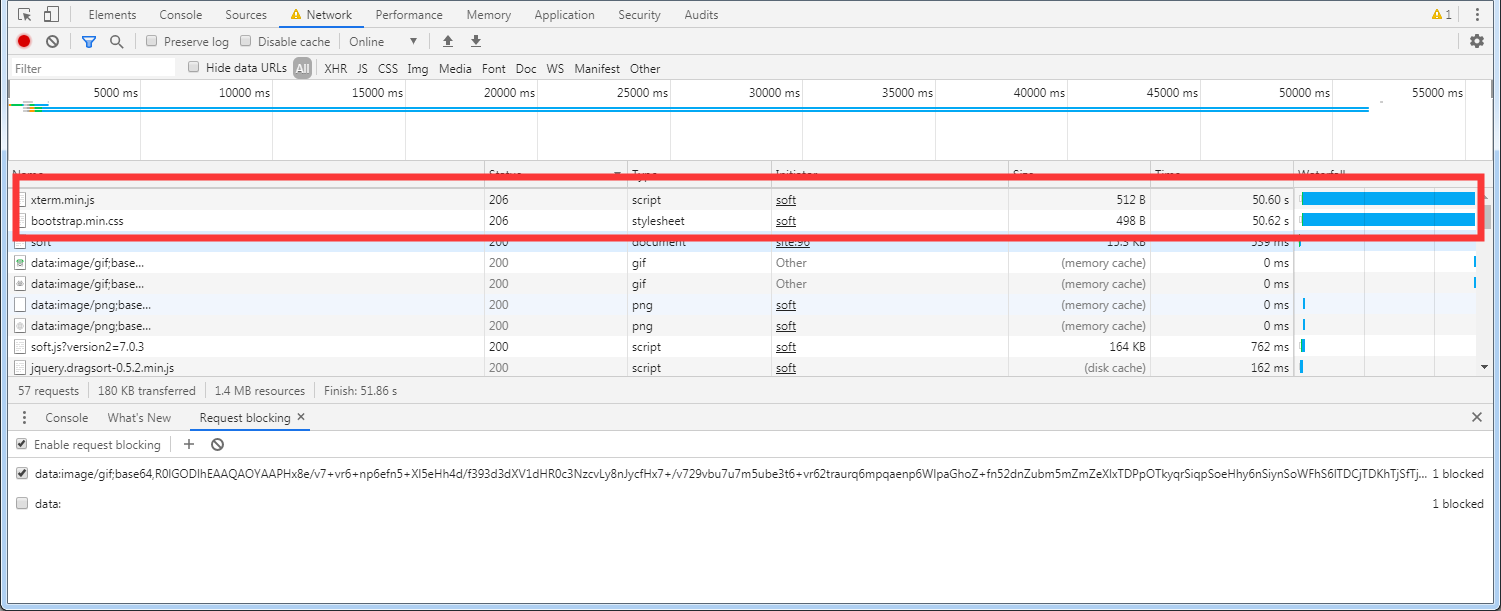Import HAR file with upload arrow
This screenshot has height=611, width=1501.
click(448, 41)
